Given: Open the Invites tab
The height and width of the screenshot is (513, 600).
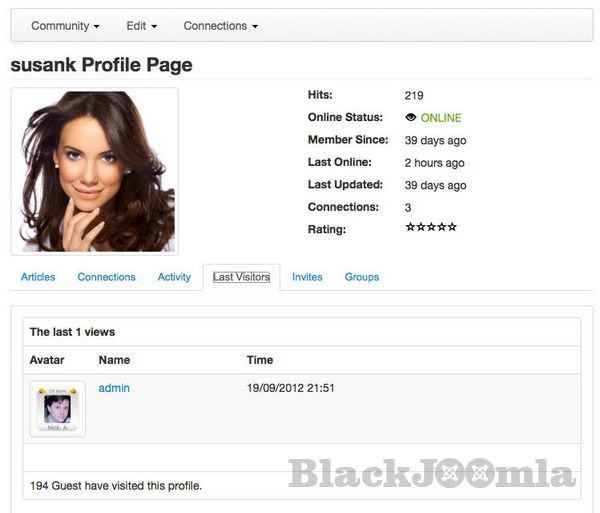Looking at the screenshot, I should [x=307, y=277].
